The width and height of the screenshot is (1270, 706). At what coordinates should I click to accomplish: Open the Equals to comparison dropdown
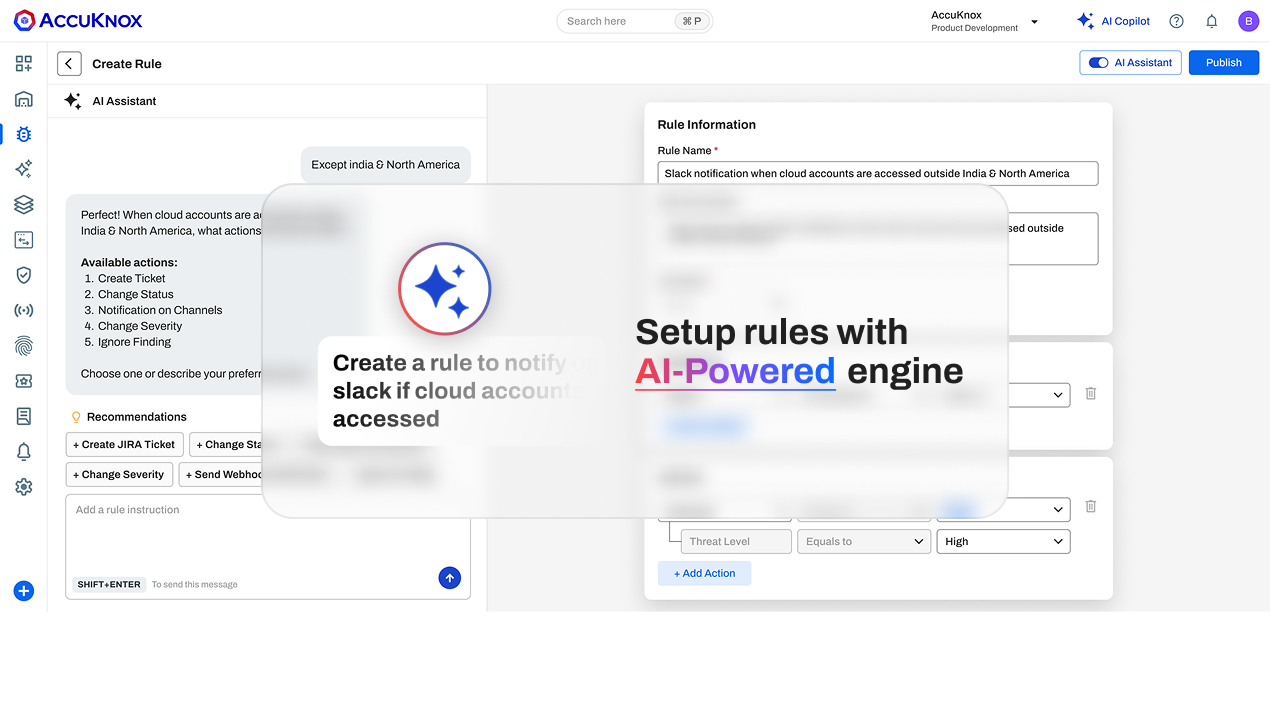tap(863, 541)
